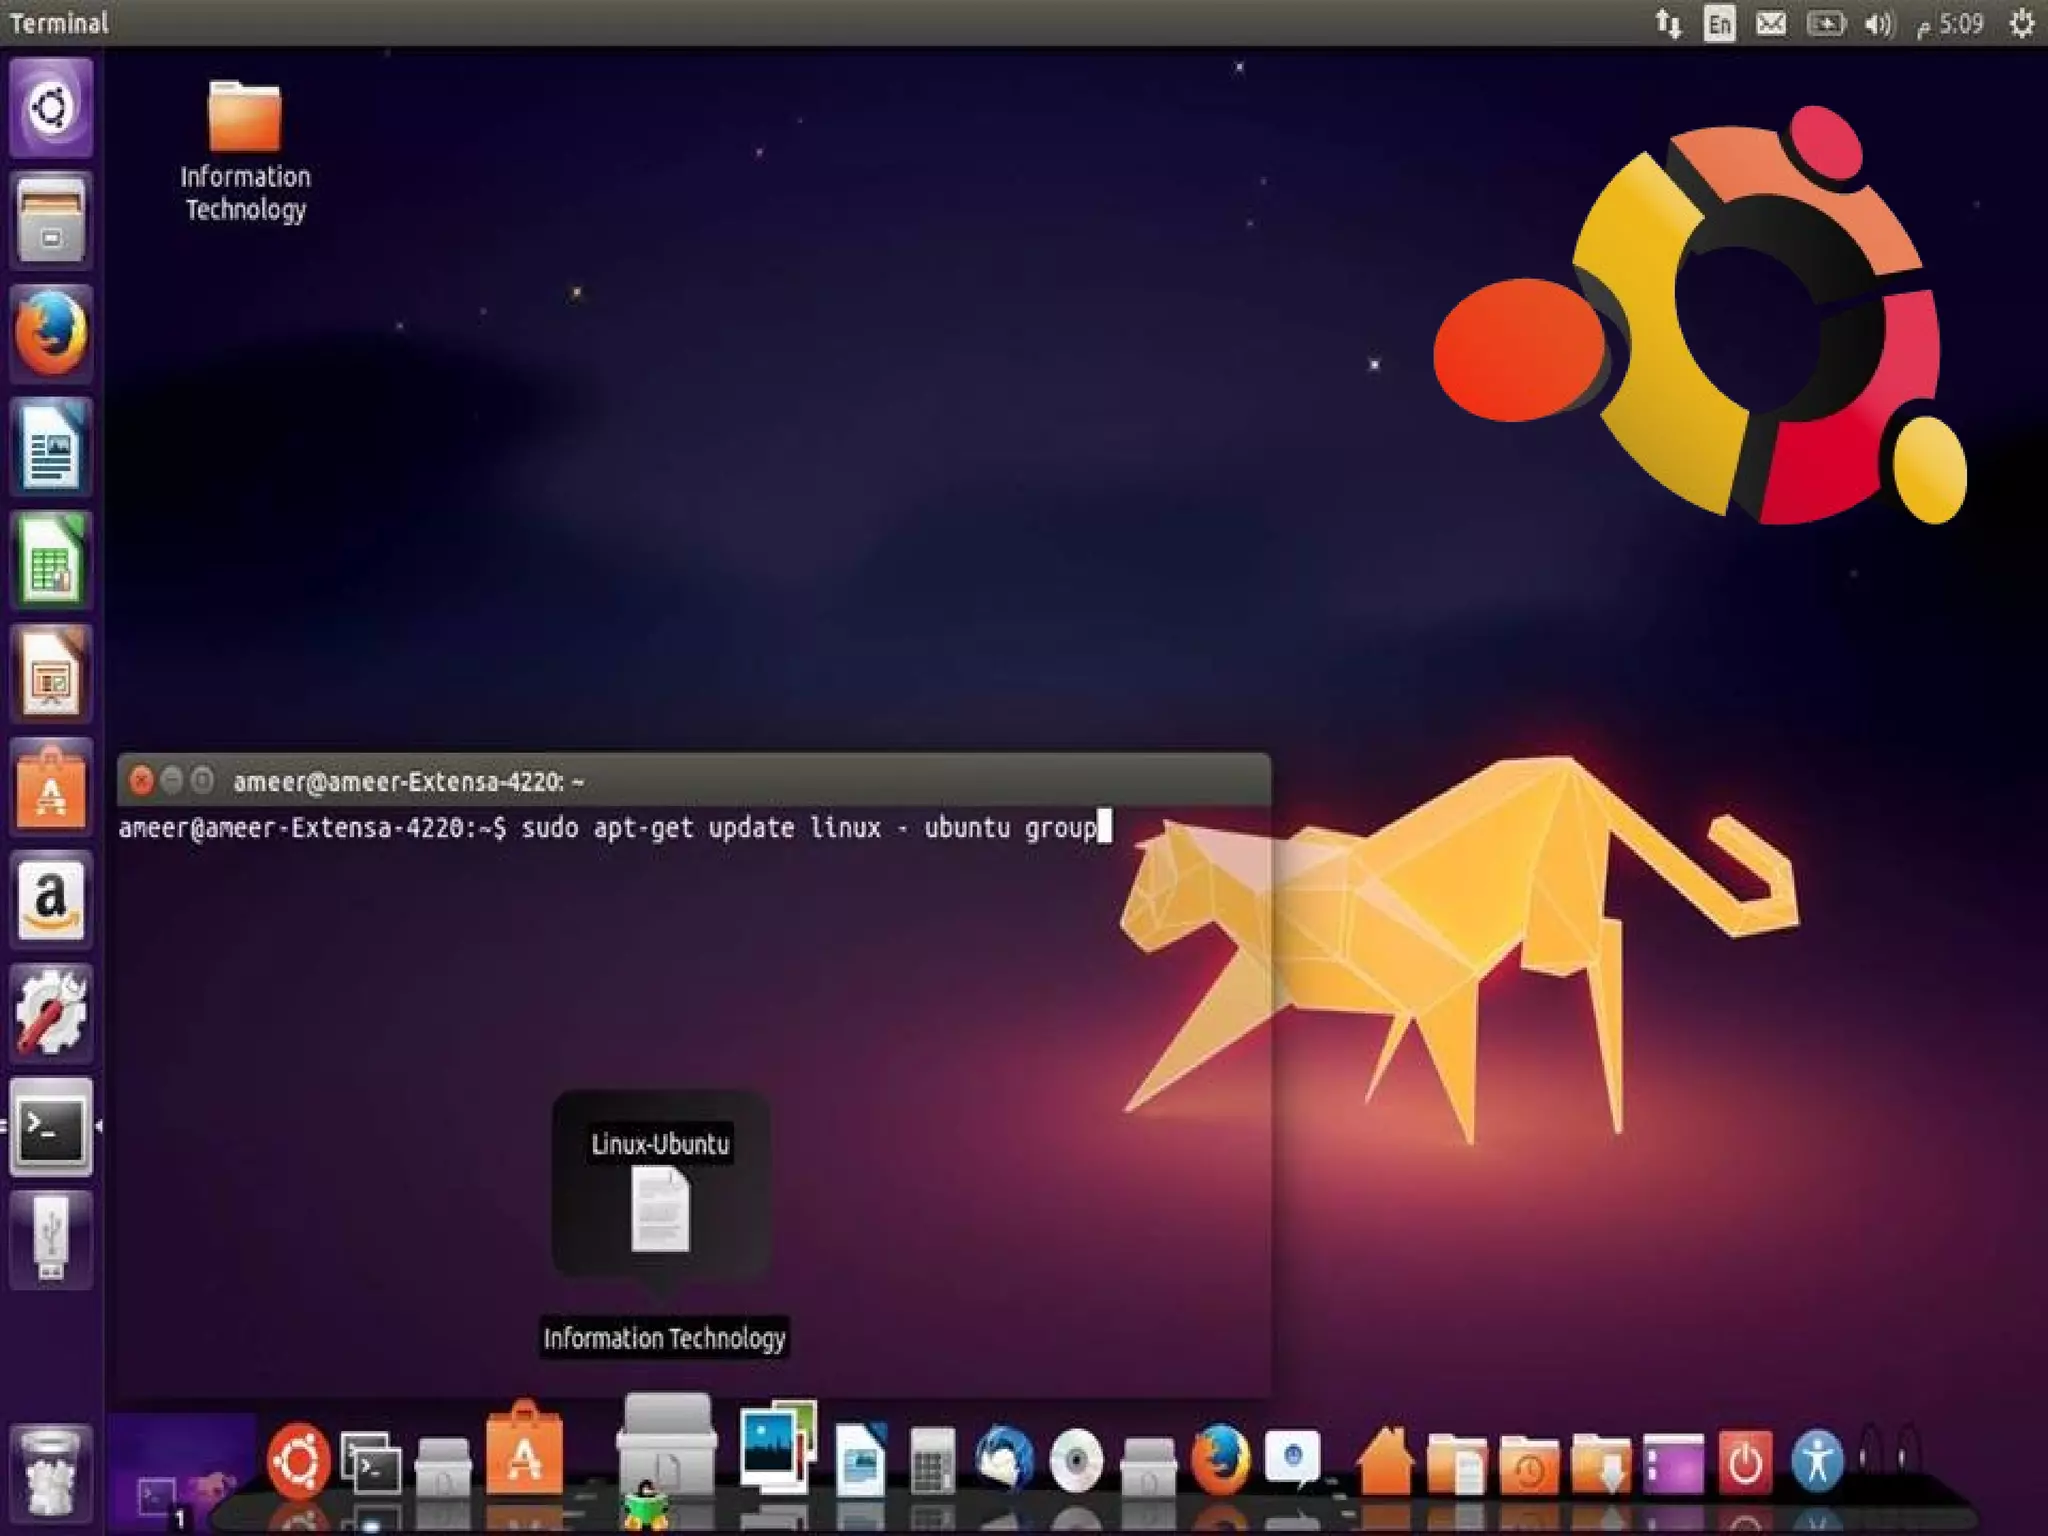
Task: Open System Settings wrench-gear icon
Action: tap(51, 1013)
